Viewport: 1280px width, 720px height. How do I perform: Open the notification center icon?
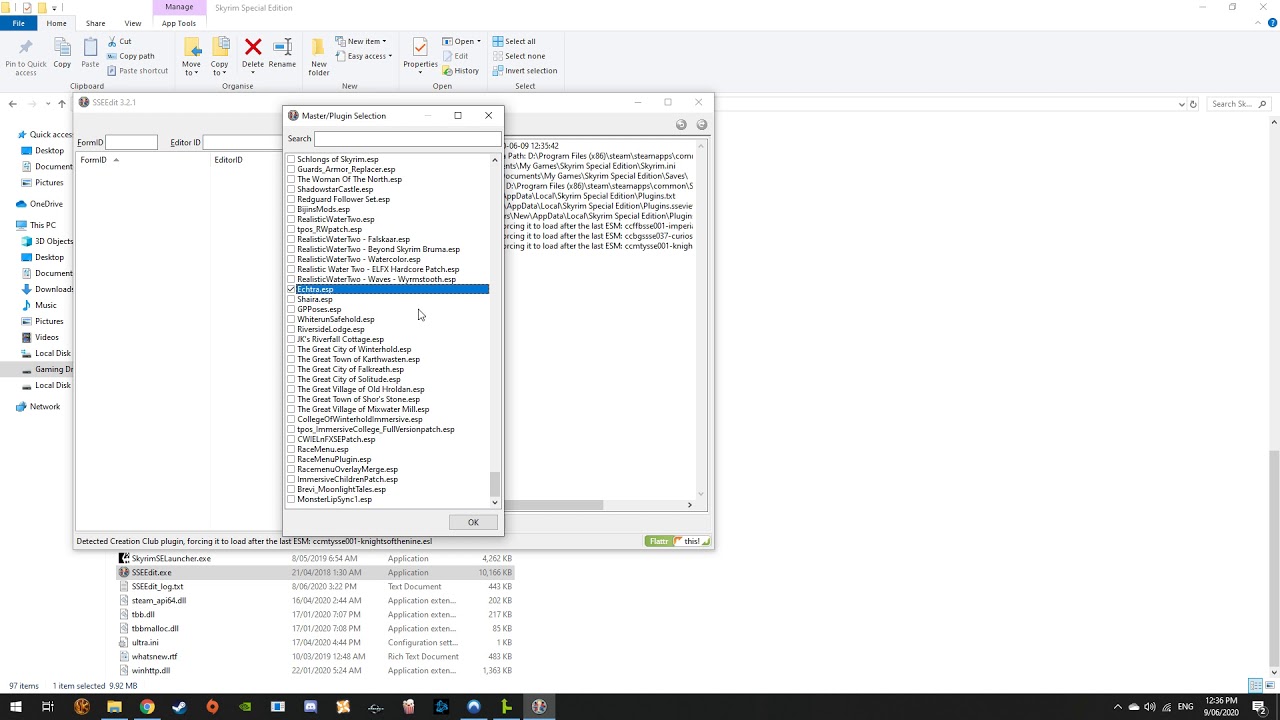click(1262, 707)
